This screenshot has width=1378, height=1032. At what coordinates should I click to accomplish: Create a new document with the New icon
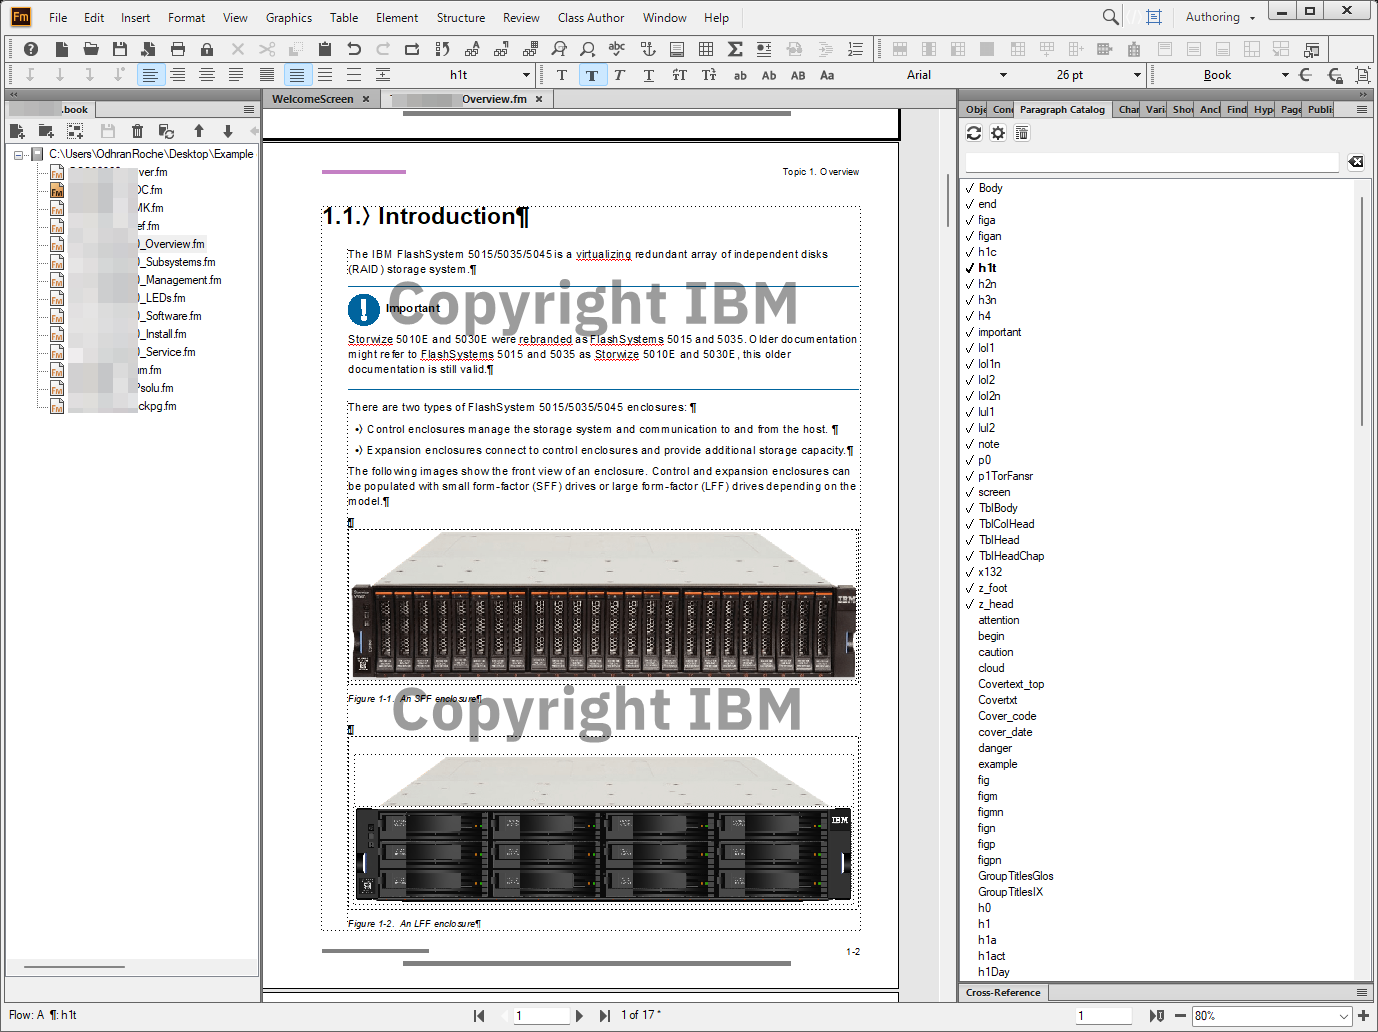[62, 49]
